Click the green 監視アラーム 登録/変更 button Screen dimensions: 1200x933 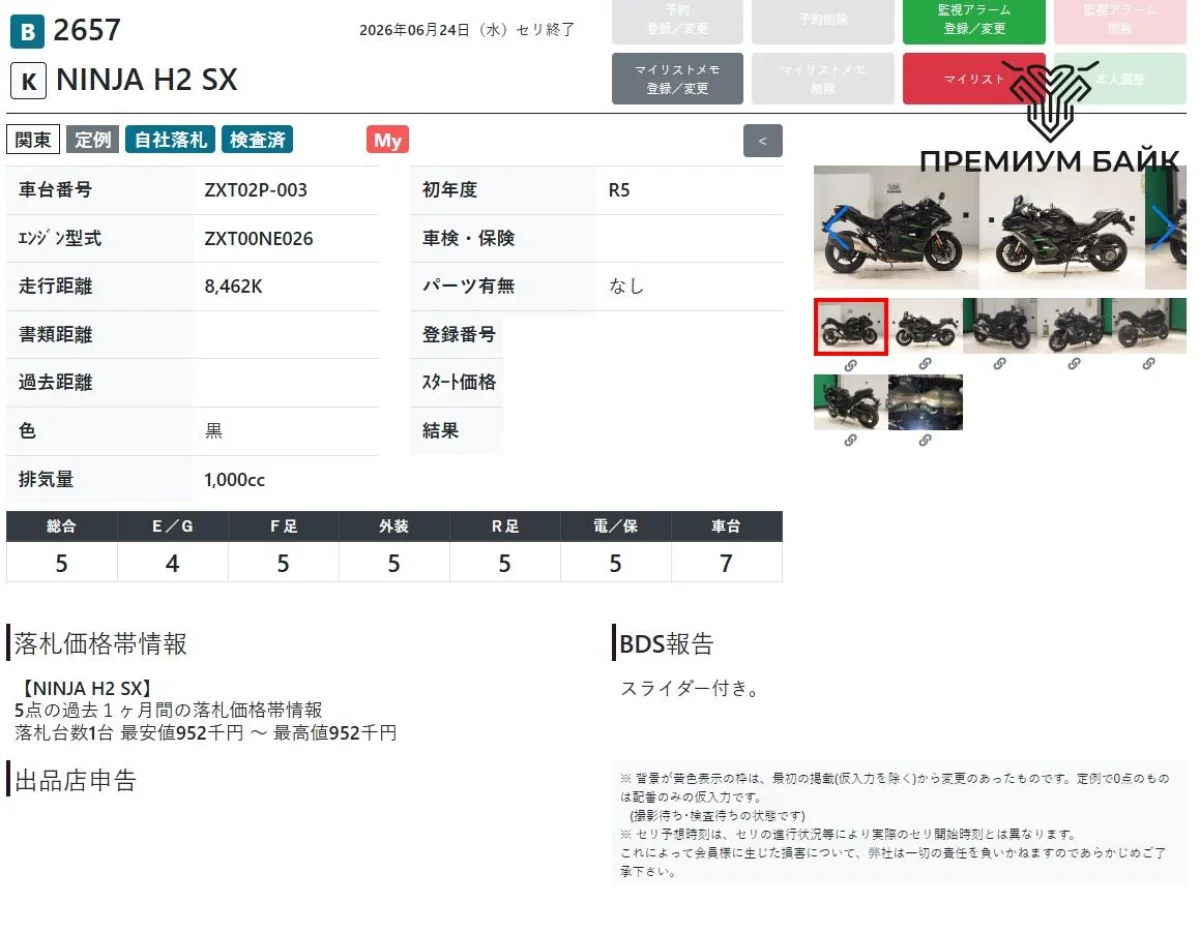974,19
